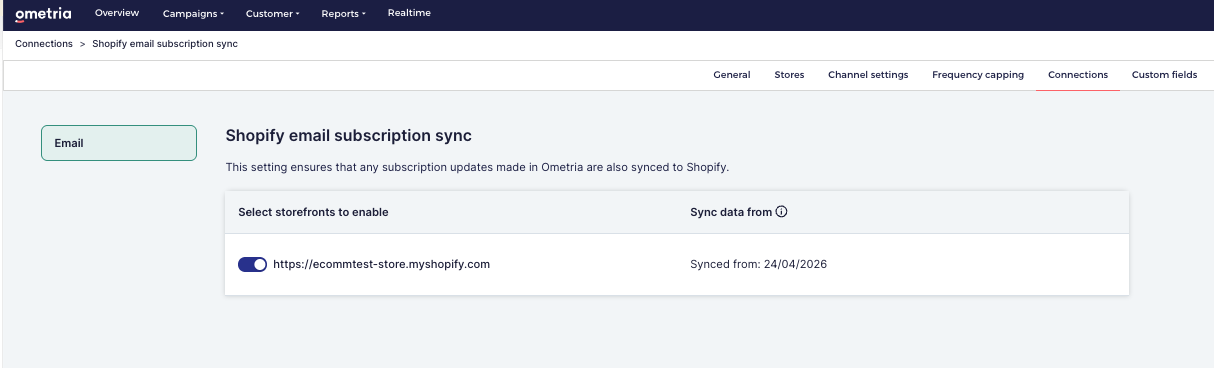
Task: Click the setting description sentence about Shopify sync
Action: click(x=478, y=167)
